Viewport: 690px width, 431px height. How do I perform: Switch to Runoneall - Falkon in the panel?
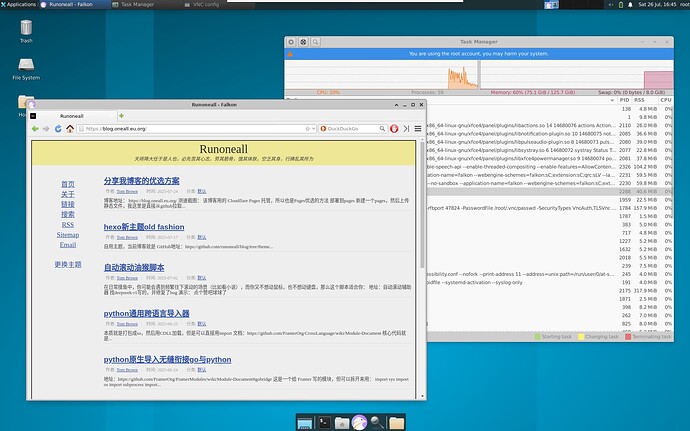73,4
